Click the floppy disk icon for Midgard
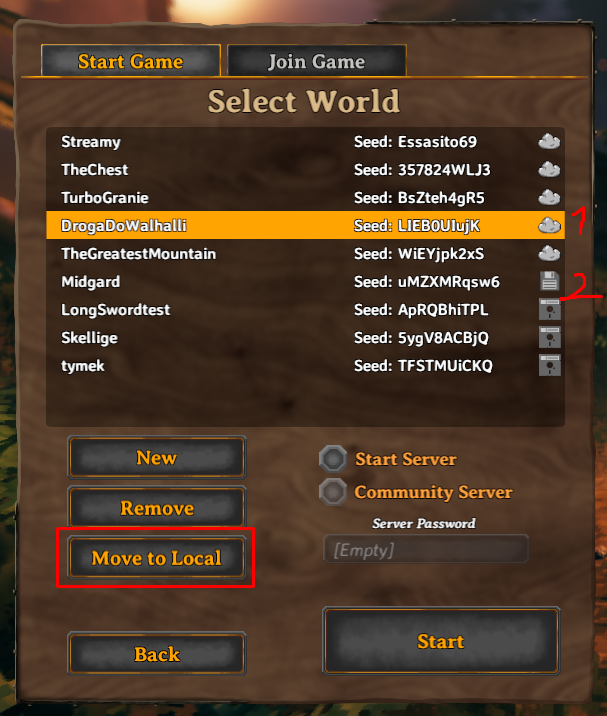The image size is (607, 716). pyautogui.click(x=549, y=281)
